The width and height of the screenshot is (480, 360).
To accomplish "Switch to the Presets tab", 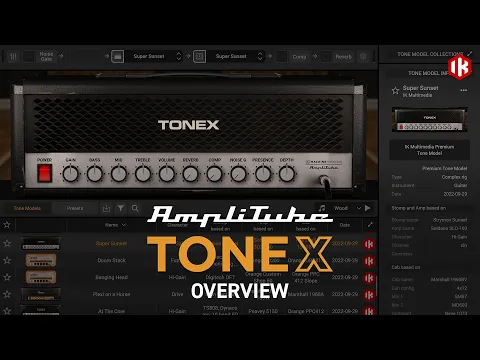I will (75, 208).
